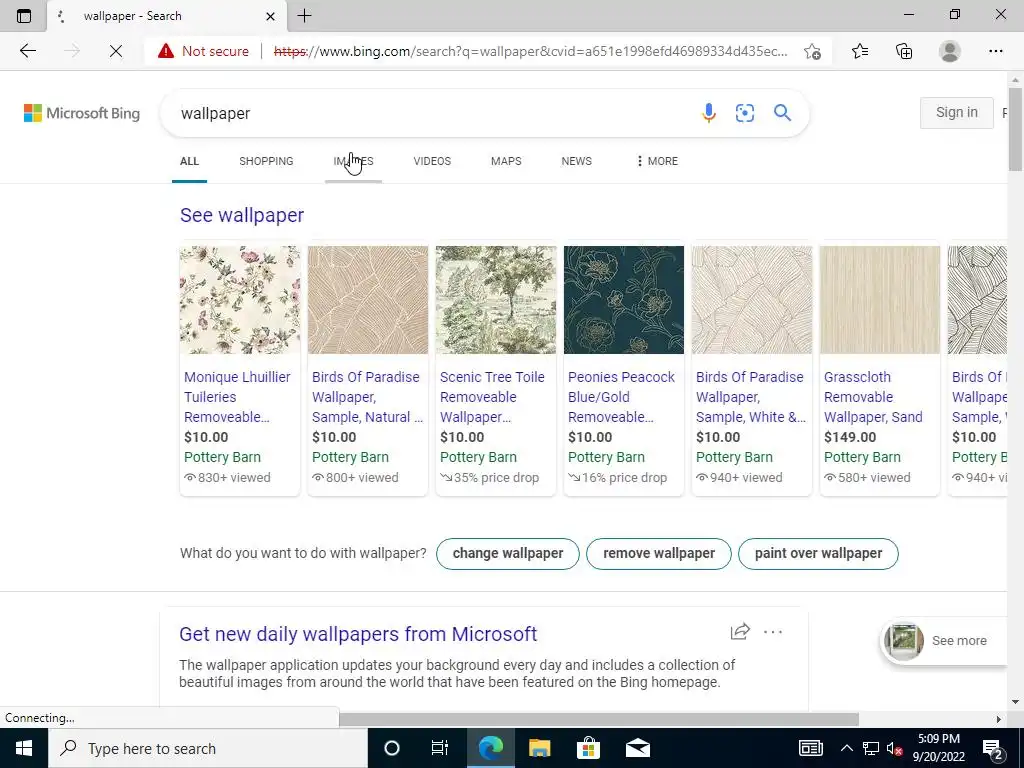This screenshot has height=768, width=1024.
Task: Open the Collections icon
Action: pyautogui.click(x=904, y=51)
